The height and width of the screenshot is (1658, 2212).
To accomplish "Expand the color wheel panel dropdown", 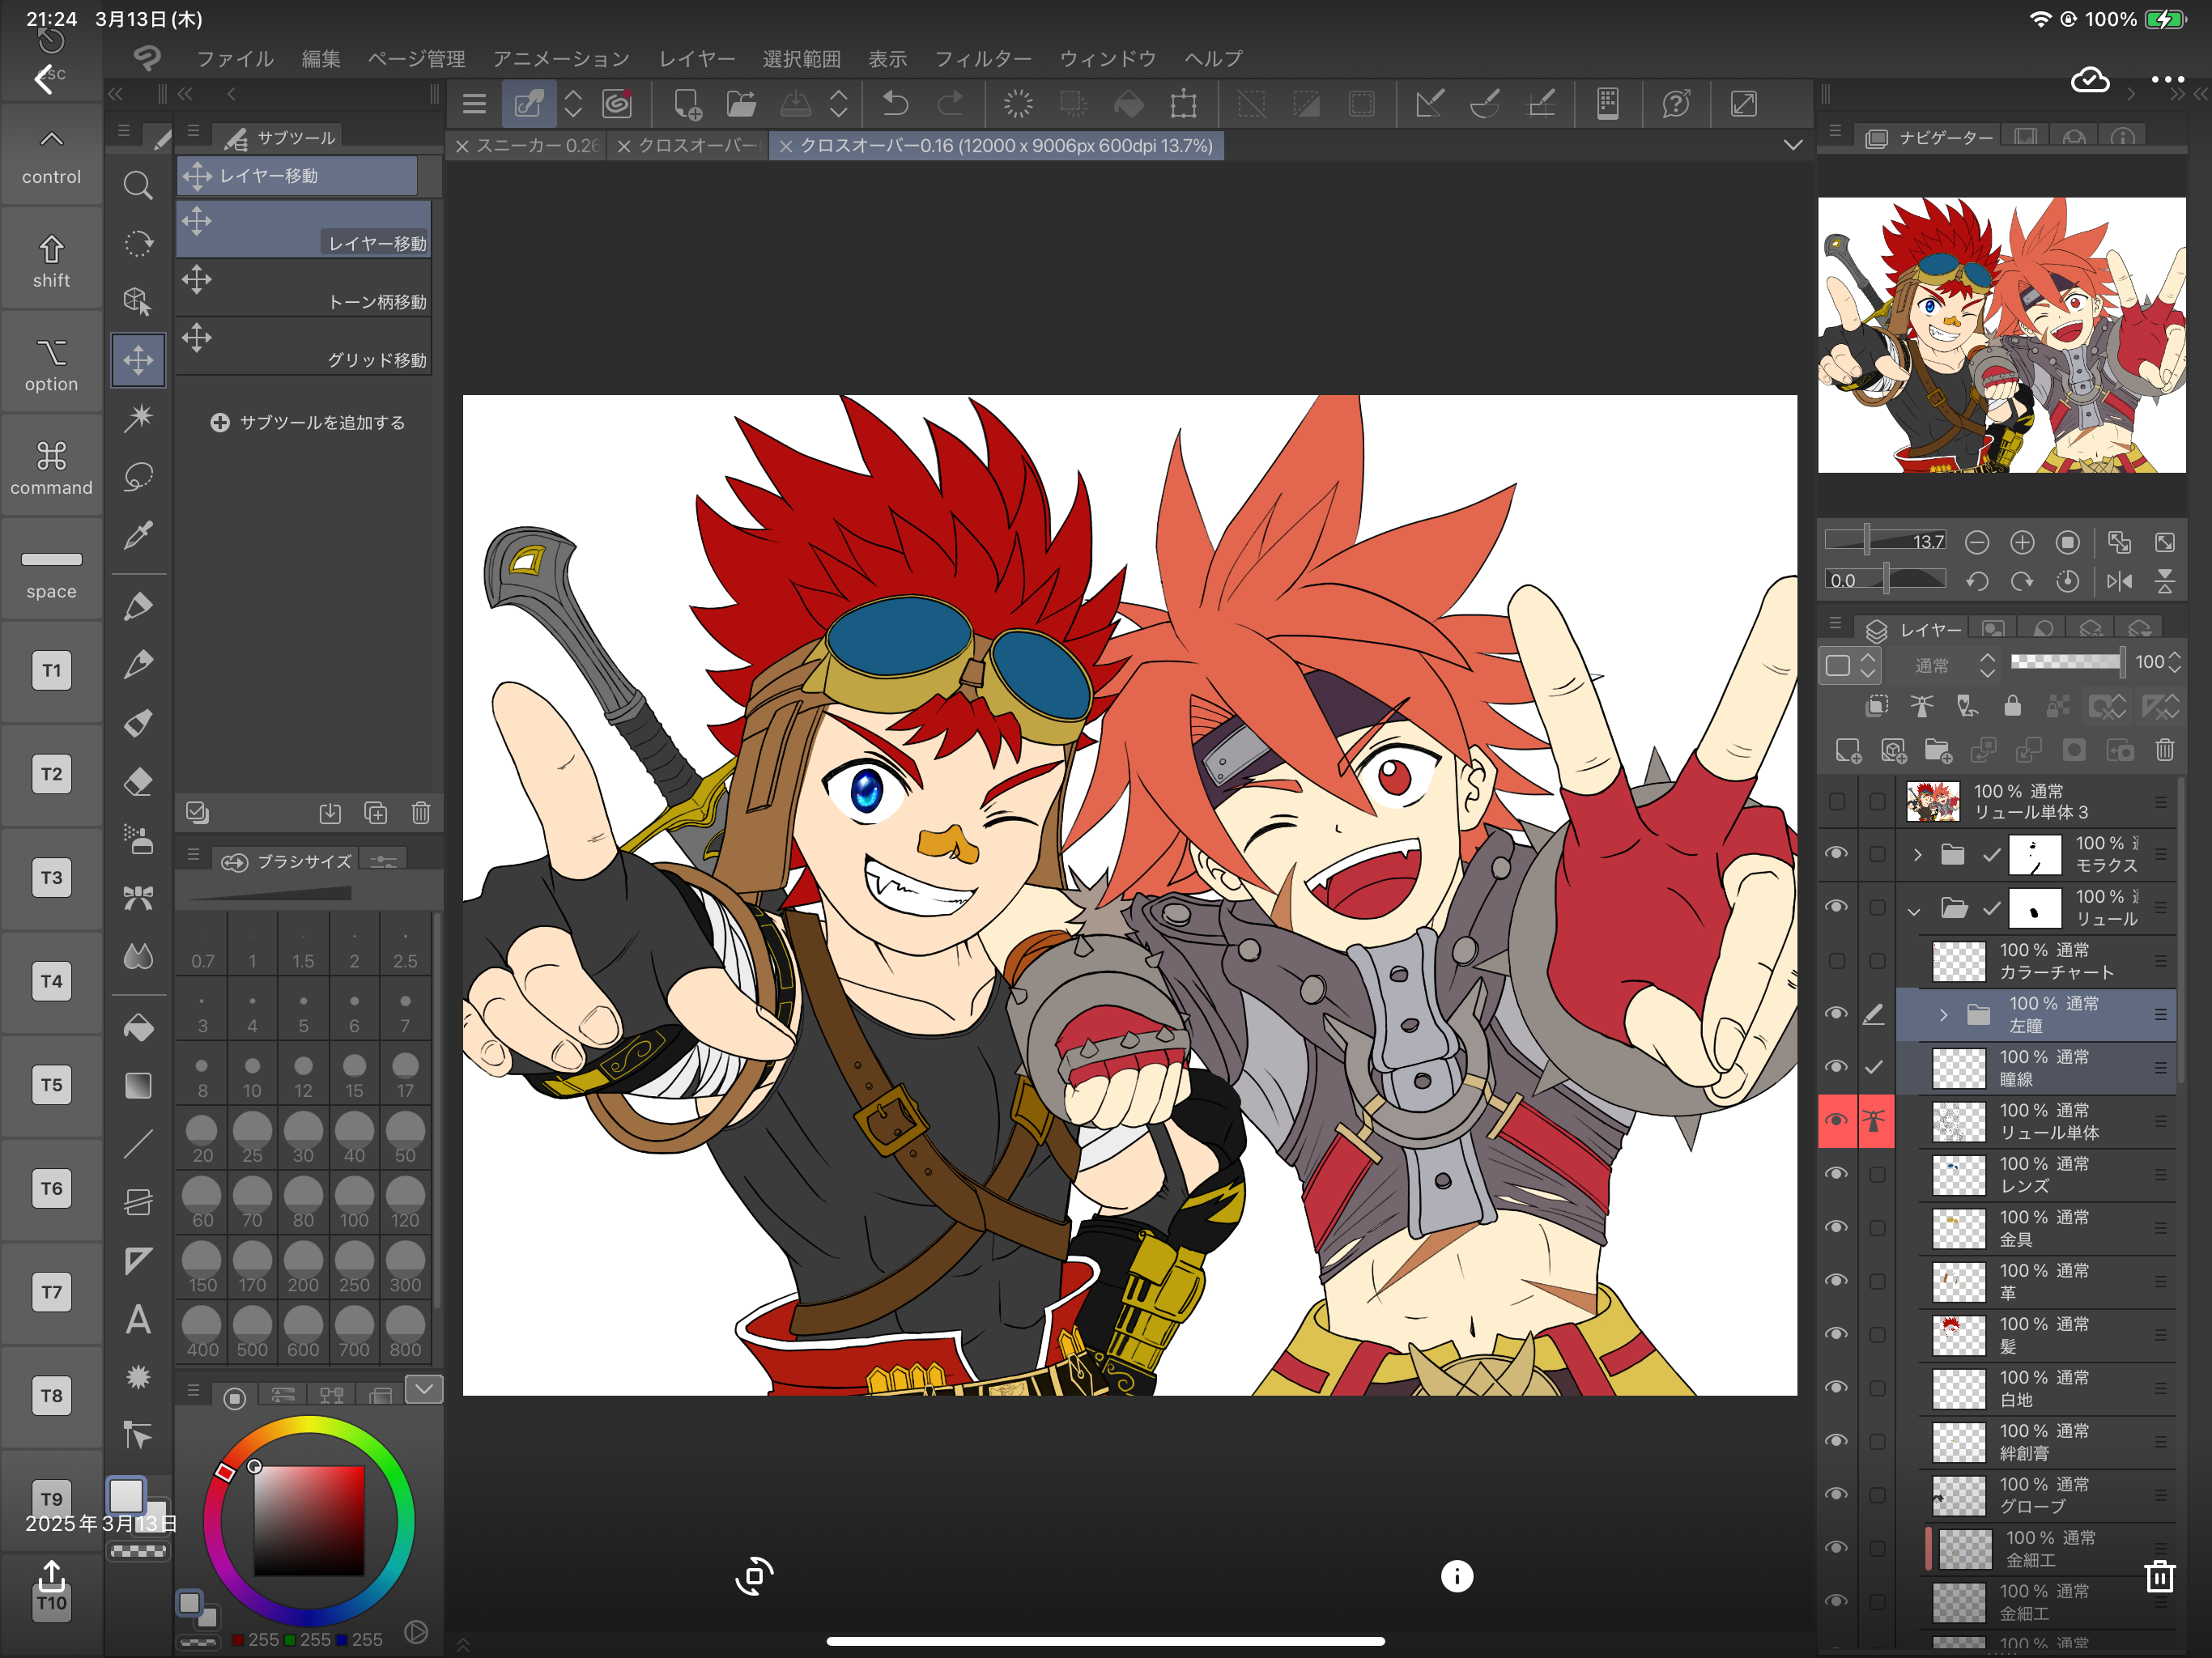I will click(x=424, y=1389).
